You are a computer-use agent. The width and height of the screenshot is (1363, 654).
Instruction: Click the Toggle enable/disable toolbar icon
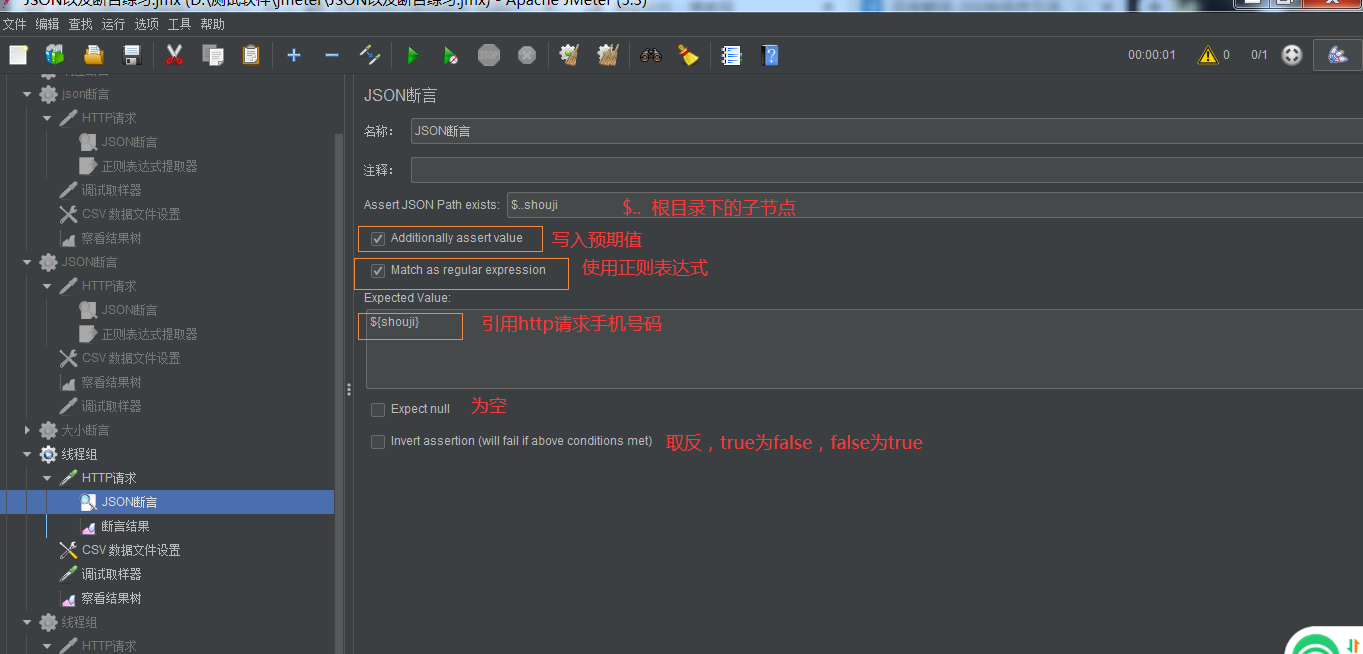[x=370, y=55]
